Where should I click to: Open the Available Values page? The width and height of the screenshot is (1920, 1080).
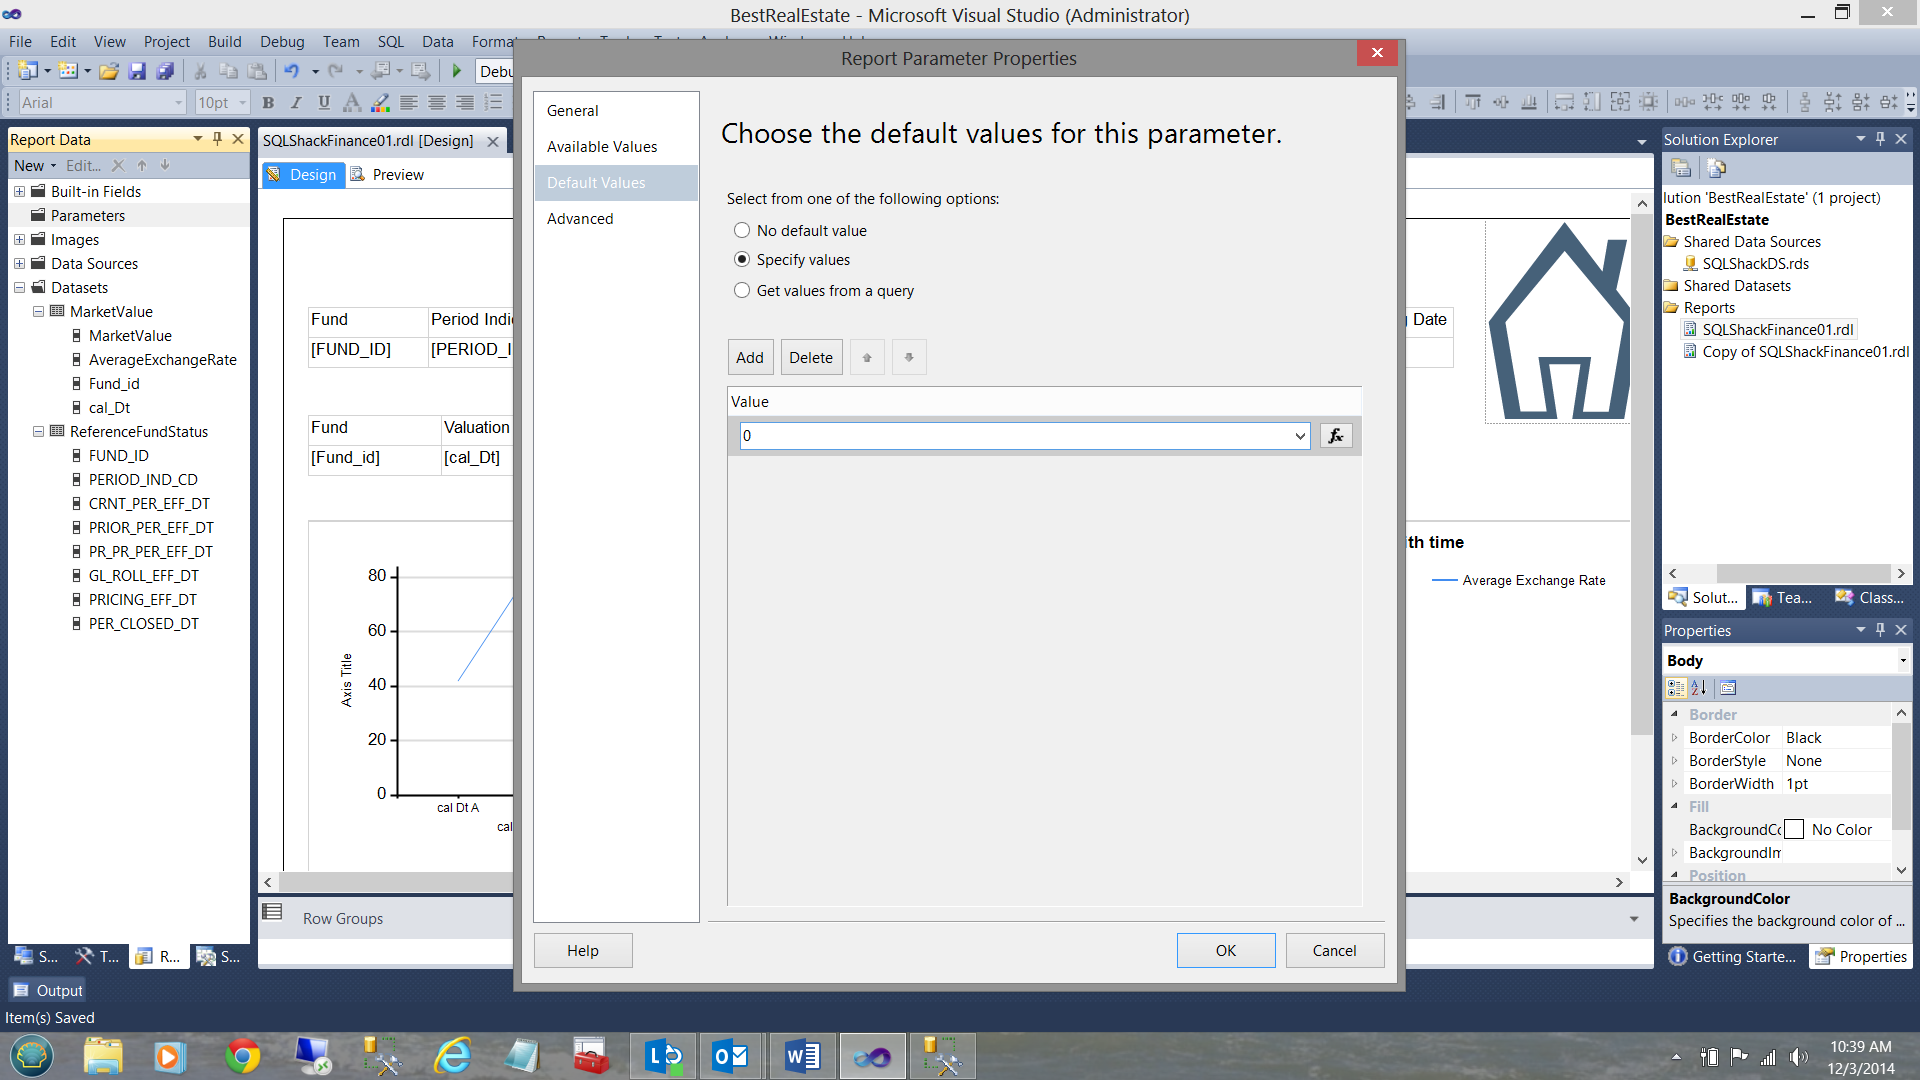tap(602, 147)
